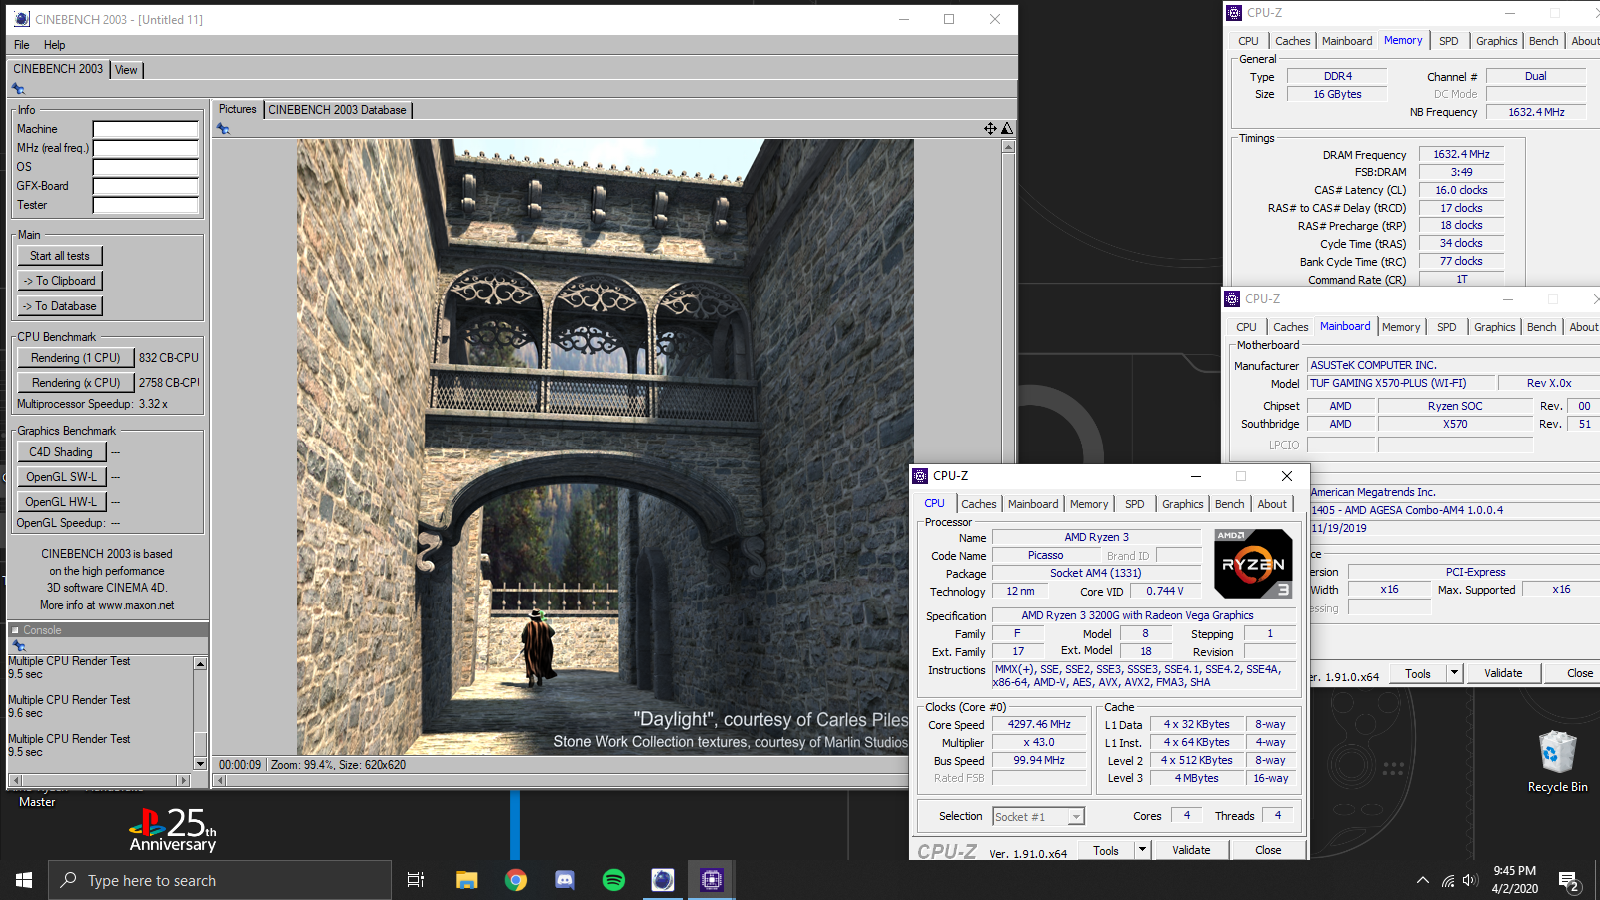Click CINEBENCH title bar app icon
This screenshot has height=900, width=1600.
pyautogui.click(x=22, y=19)
